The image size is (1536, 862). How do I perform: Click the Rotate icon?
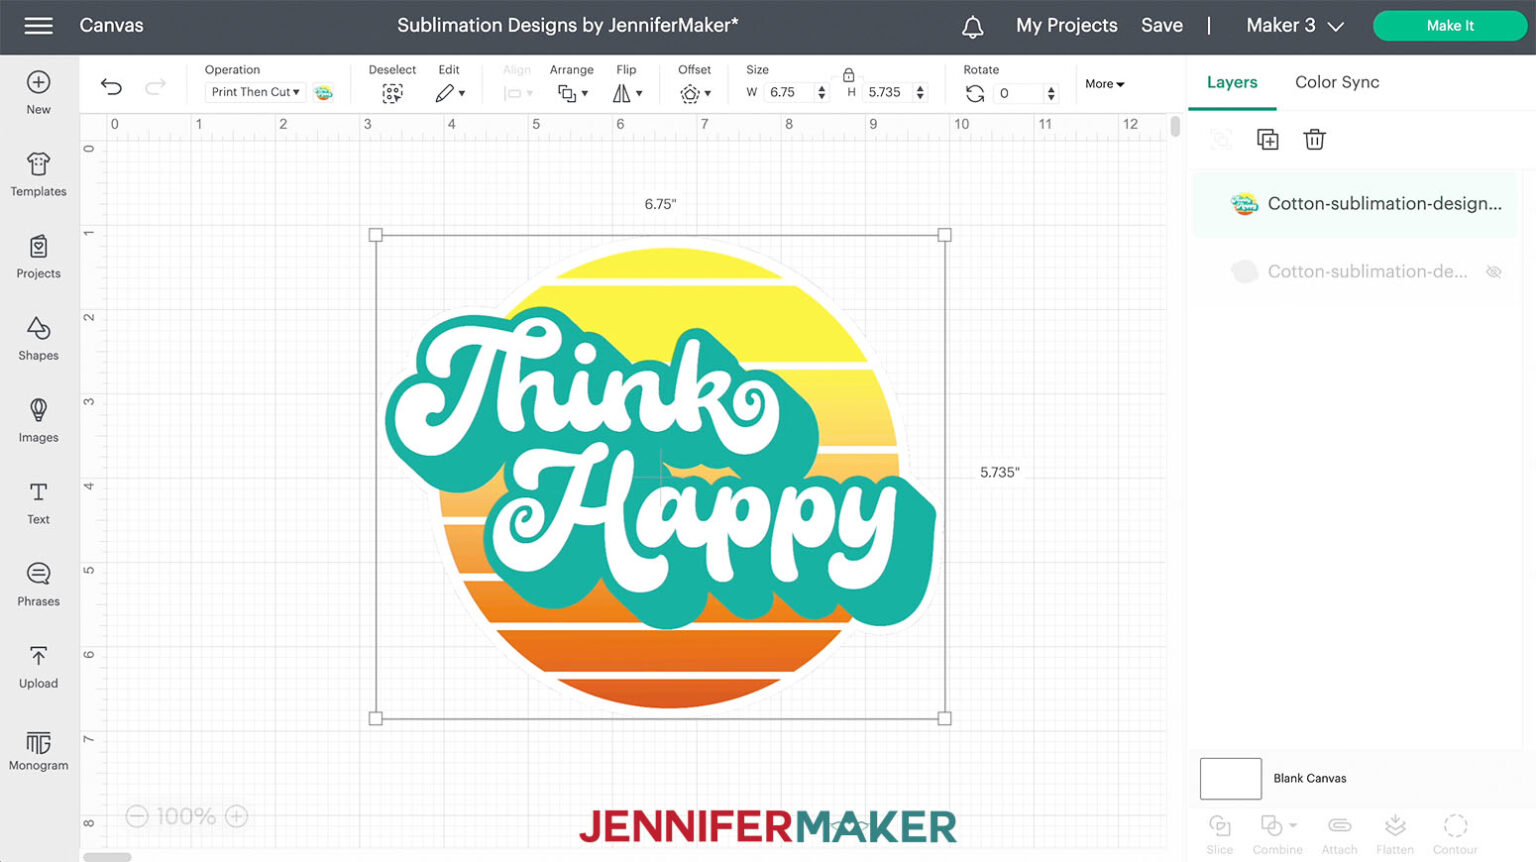tap(975, 93)
